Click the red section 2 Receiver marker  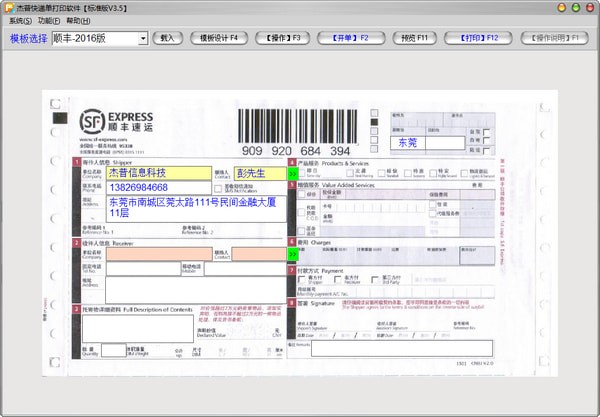click(x=73, y=241)
